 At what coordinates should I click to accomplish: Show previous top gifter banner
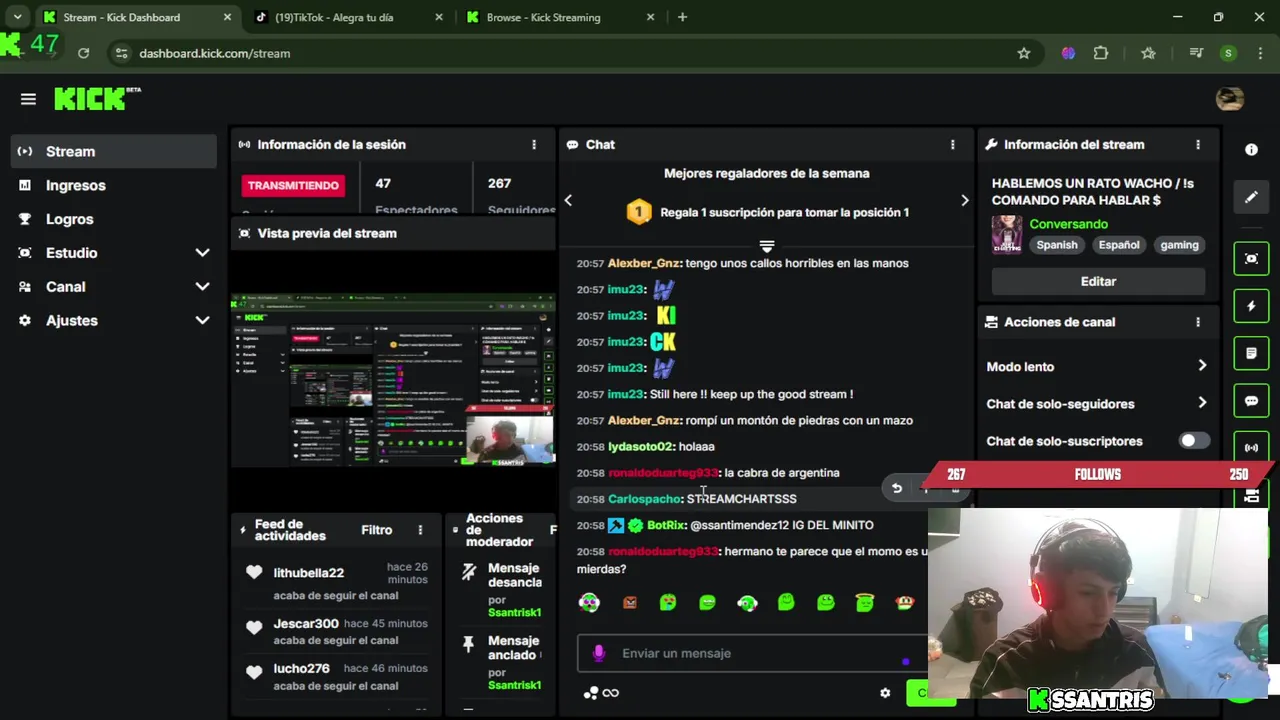coord(568,200)
